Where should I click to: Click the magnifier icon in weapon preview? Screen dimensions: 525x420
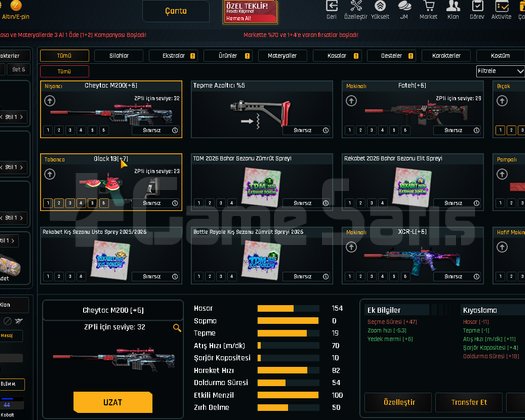click(177, 328)
